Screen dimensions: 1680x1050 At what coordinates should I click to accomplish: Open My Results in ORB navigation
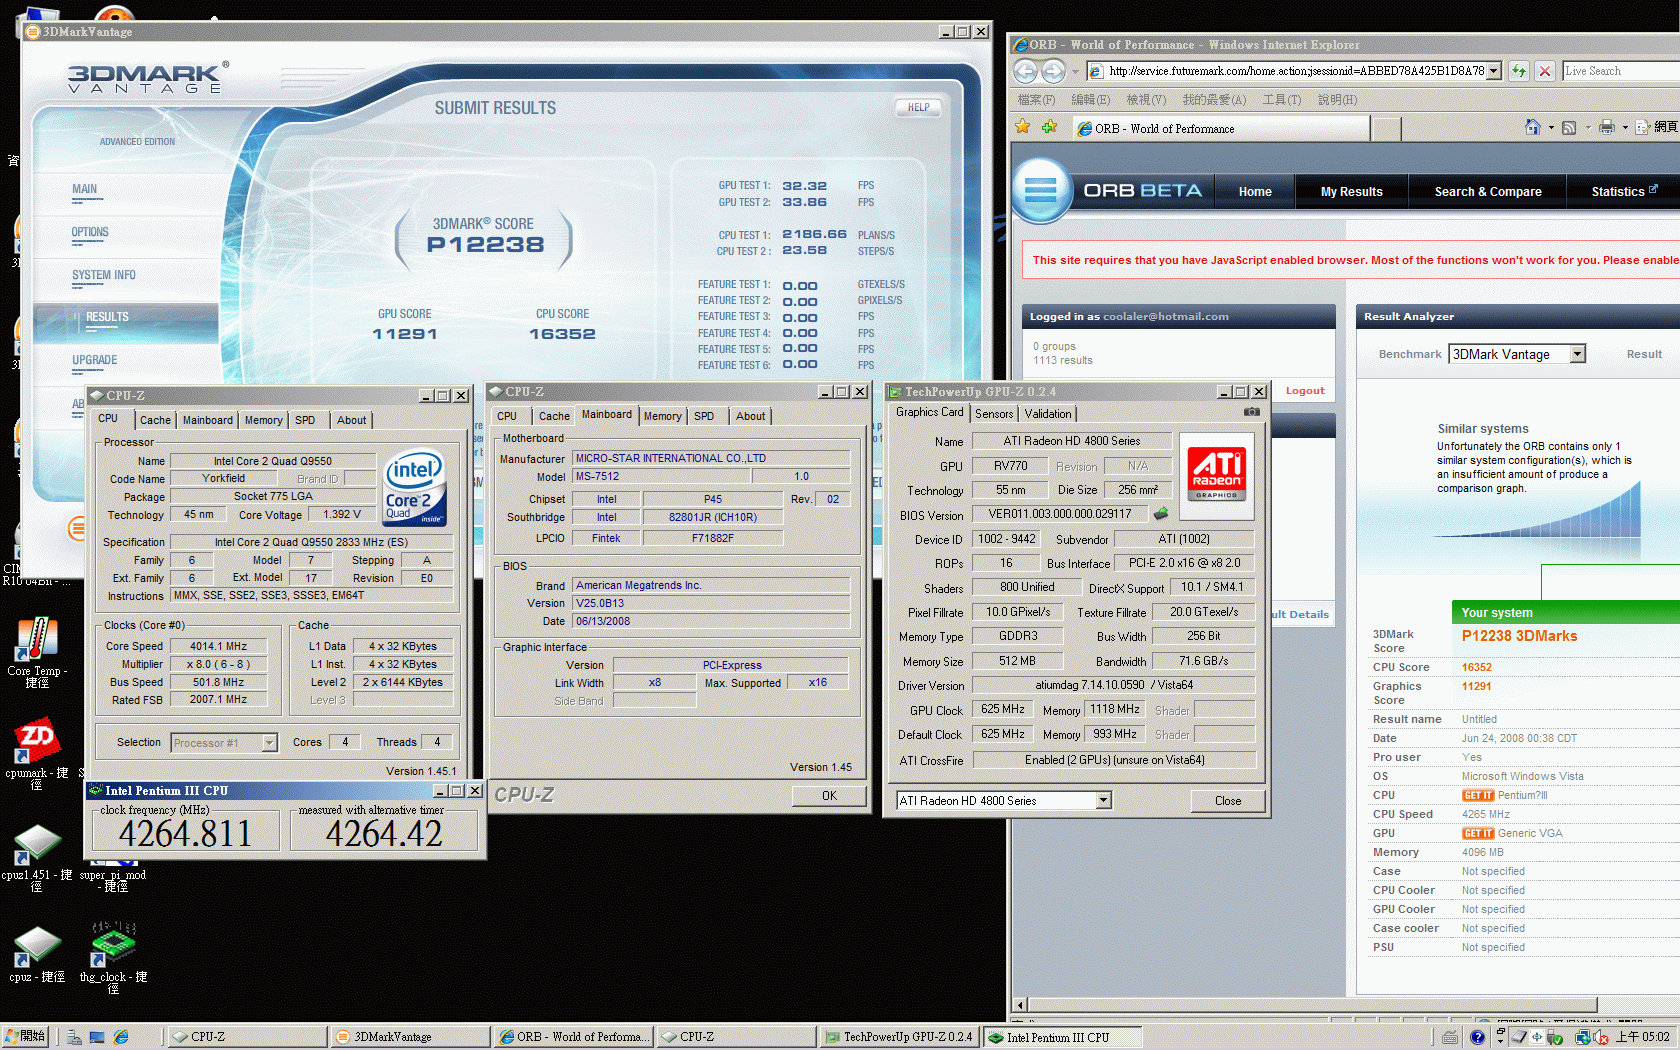pyautogui.click(x=1351, y=191)
